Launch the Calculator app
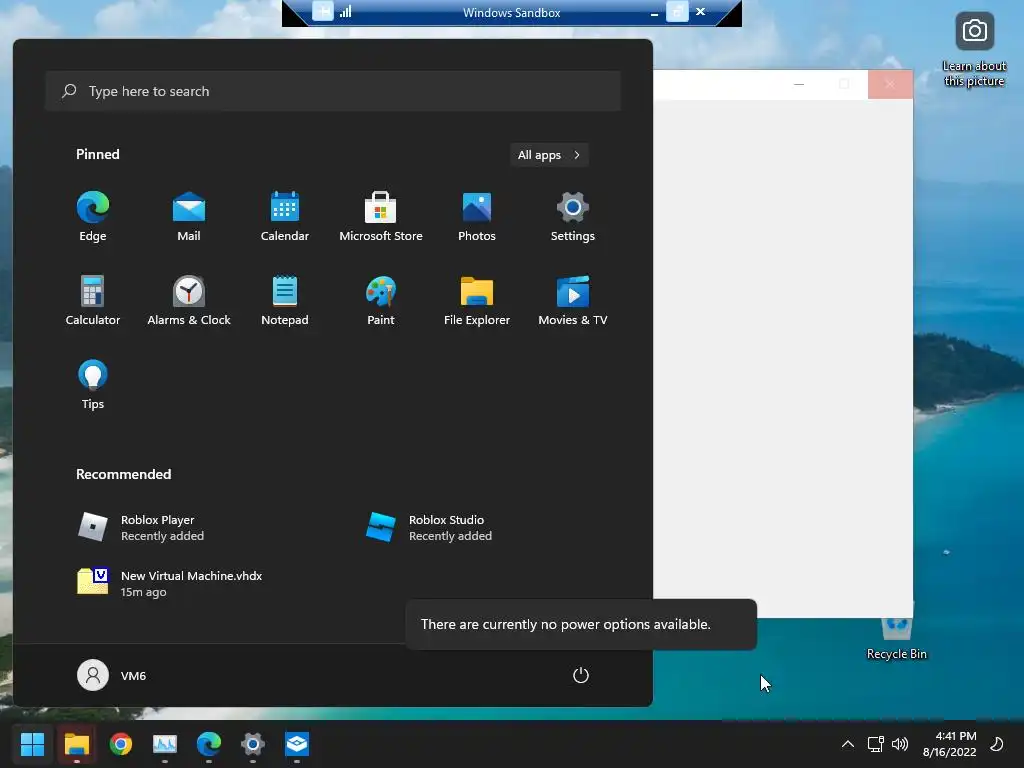 (93, 300)
